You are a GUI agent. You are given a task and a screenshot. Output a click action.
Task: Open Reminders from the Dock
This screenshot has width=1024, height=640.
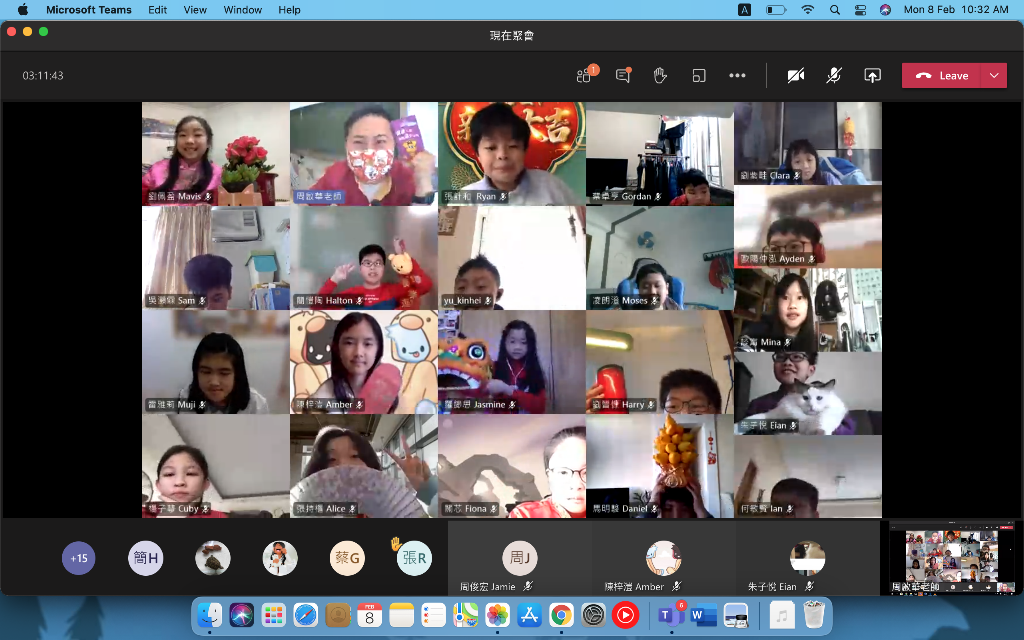pos(434,615)
